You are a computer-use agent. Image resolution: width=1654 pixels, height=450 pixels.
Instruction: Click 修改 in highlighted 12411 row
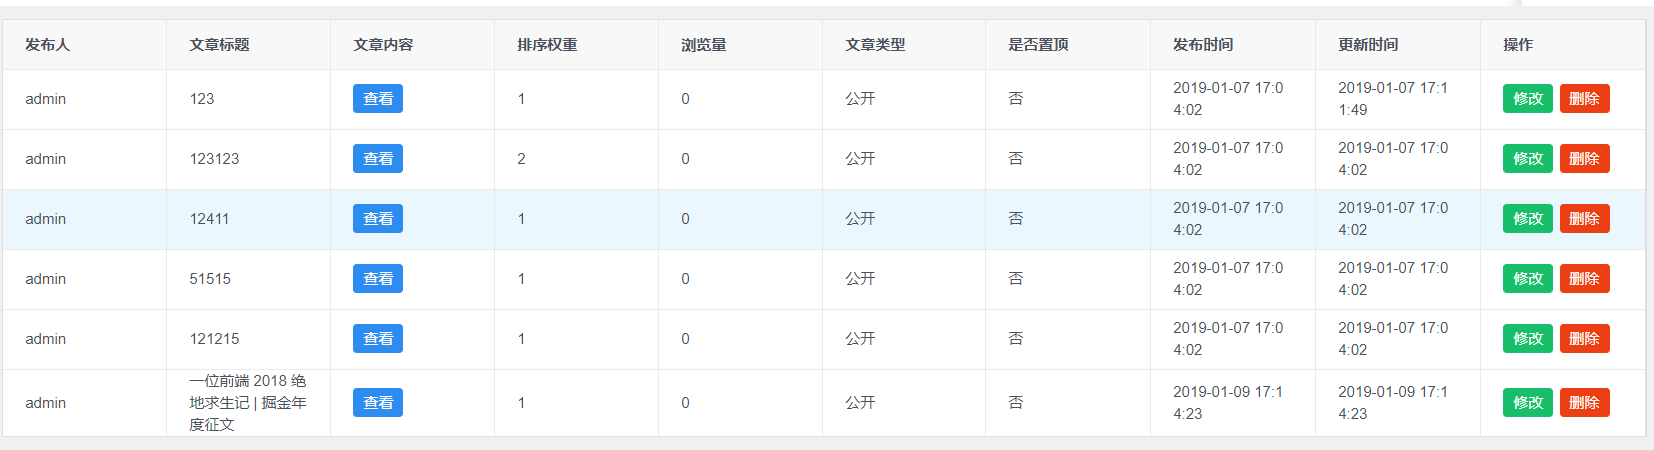coord(1528,218)
